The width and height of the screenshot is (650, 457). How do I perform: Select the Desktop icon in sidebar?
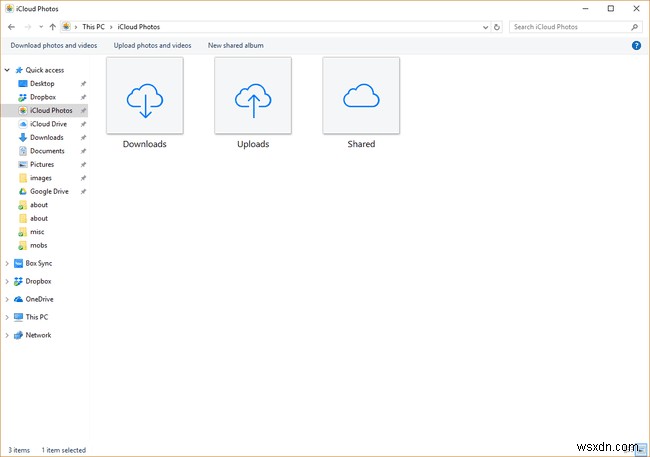pos(23,84)
